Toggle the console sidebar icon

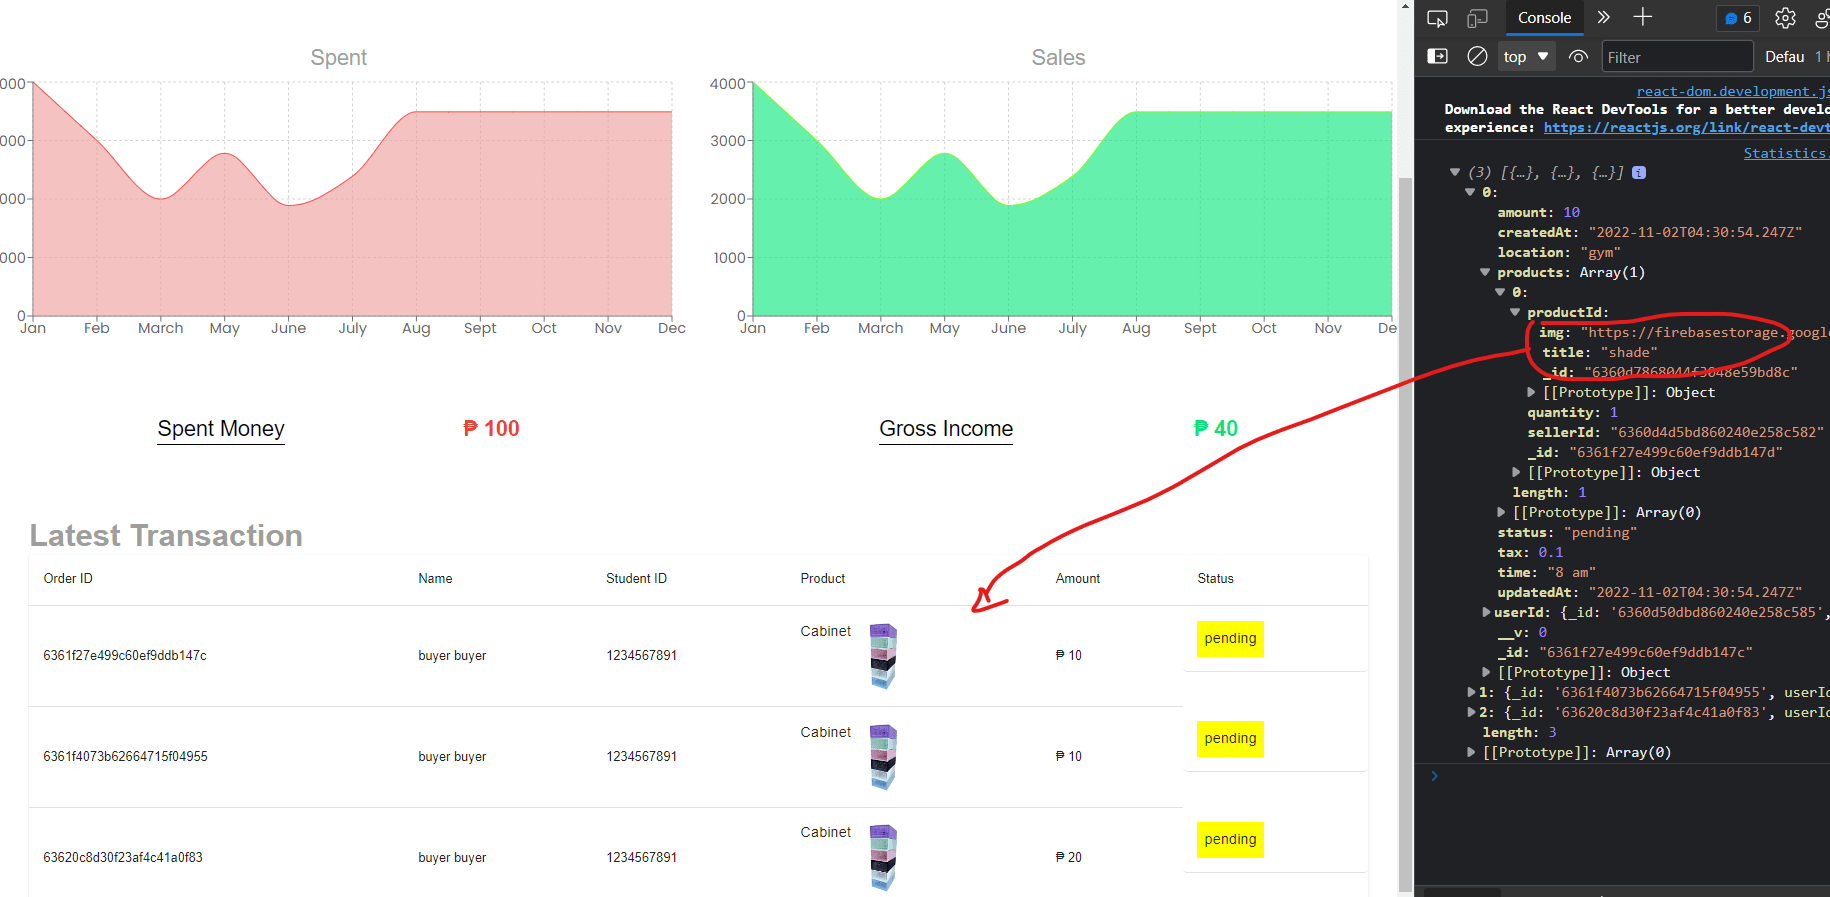click(1437, 56)
